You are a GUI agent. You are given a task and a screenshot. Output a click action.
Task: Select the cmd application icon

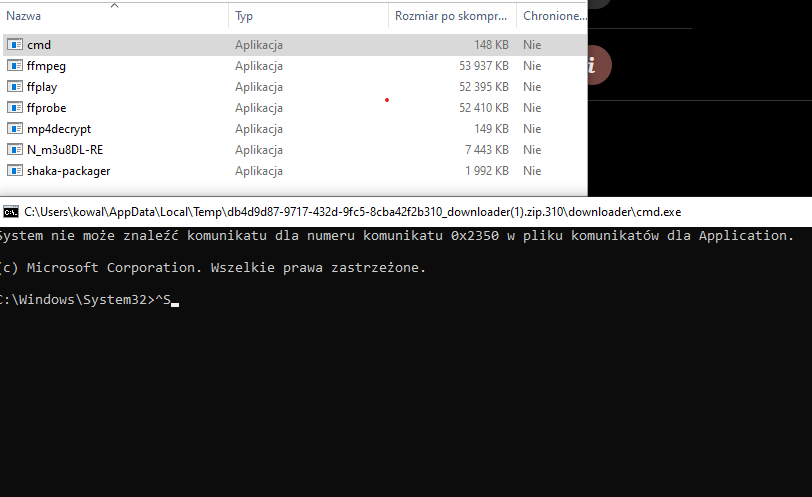tap(14, 45)
